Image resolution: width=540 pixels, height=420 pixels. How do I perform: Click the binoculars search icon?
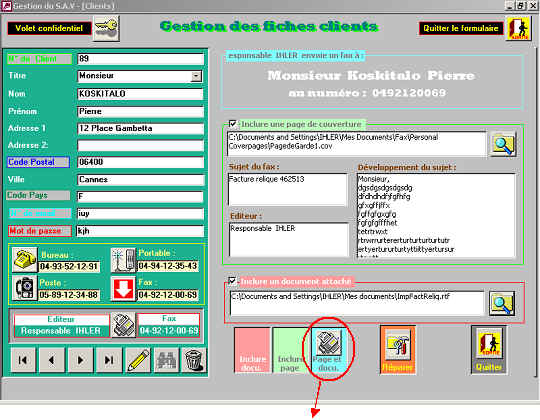(x=167, y=360)
